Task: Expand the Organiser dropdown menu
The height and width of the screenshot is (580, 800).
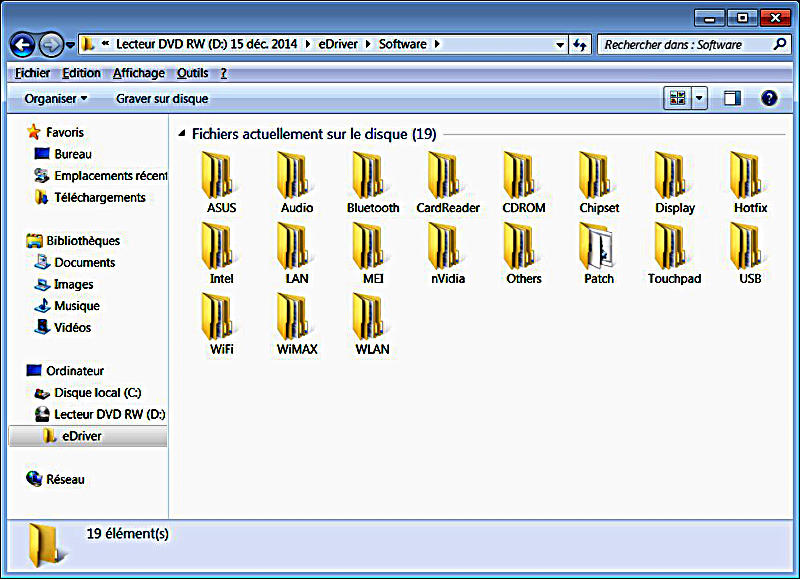Action: [x=56, y=98]
